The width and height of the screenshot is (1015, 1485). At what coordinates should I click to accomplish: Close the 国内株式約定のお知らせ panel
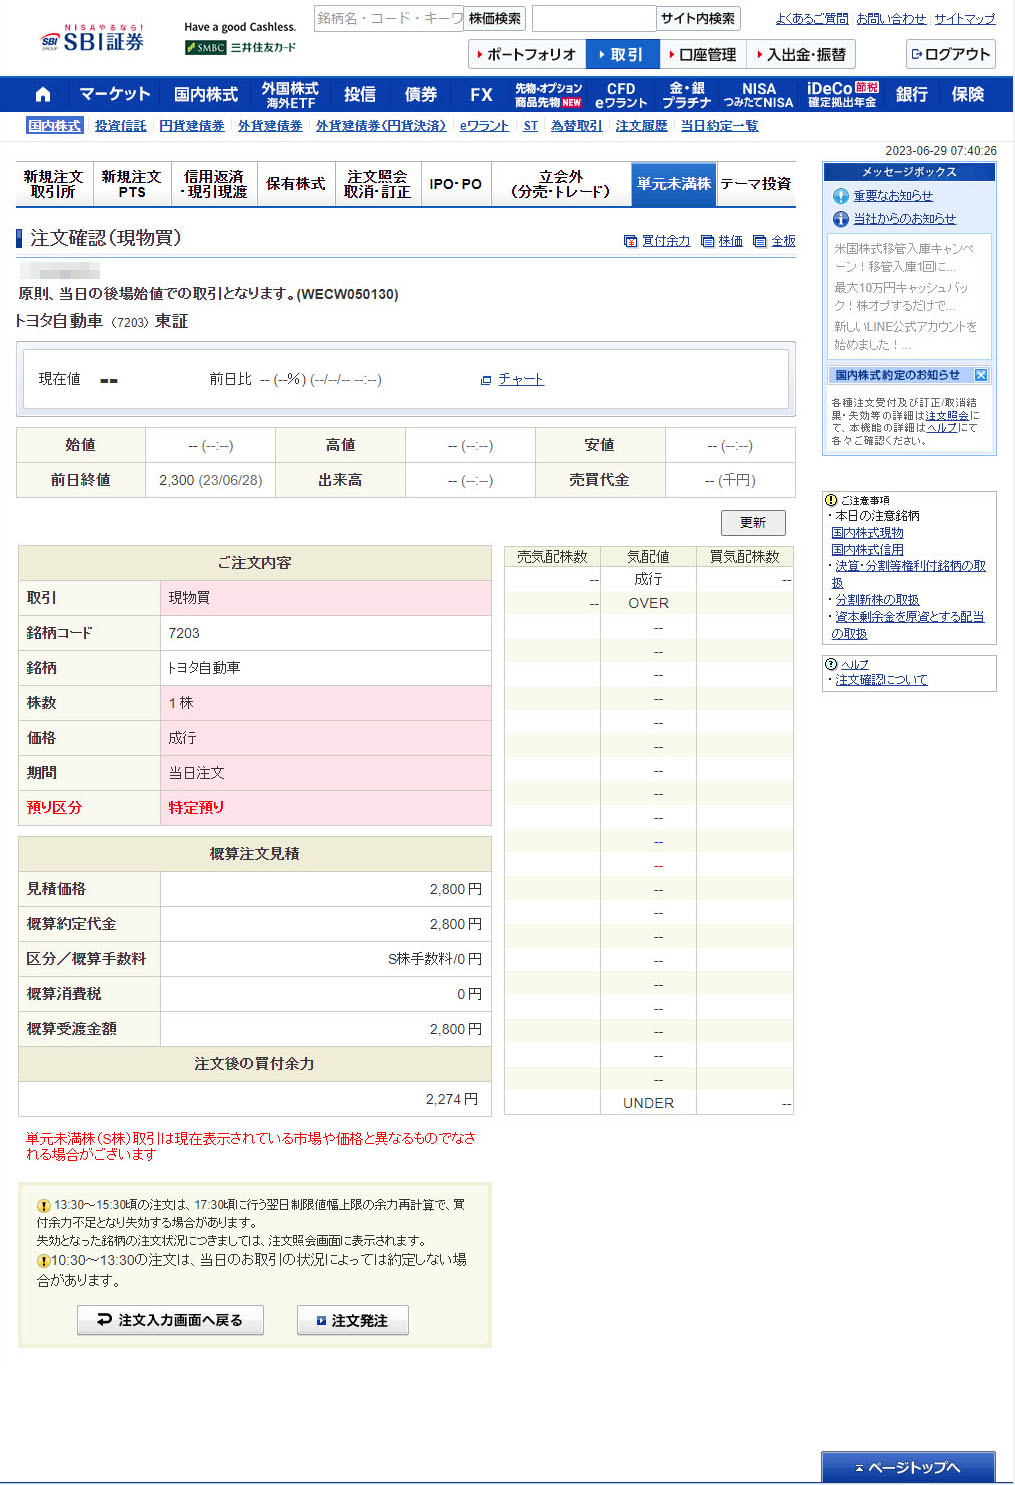click(980, 375)
